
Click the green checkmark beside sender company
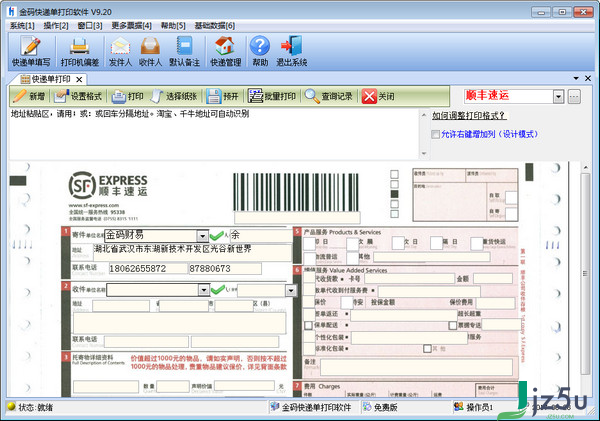point(217,235)
